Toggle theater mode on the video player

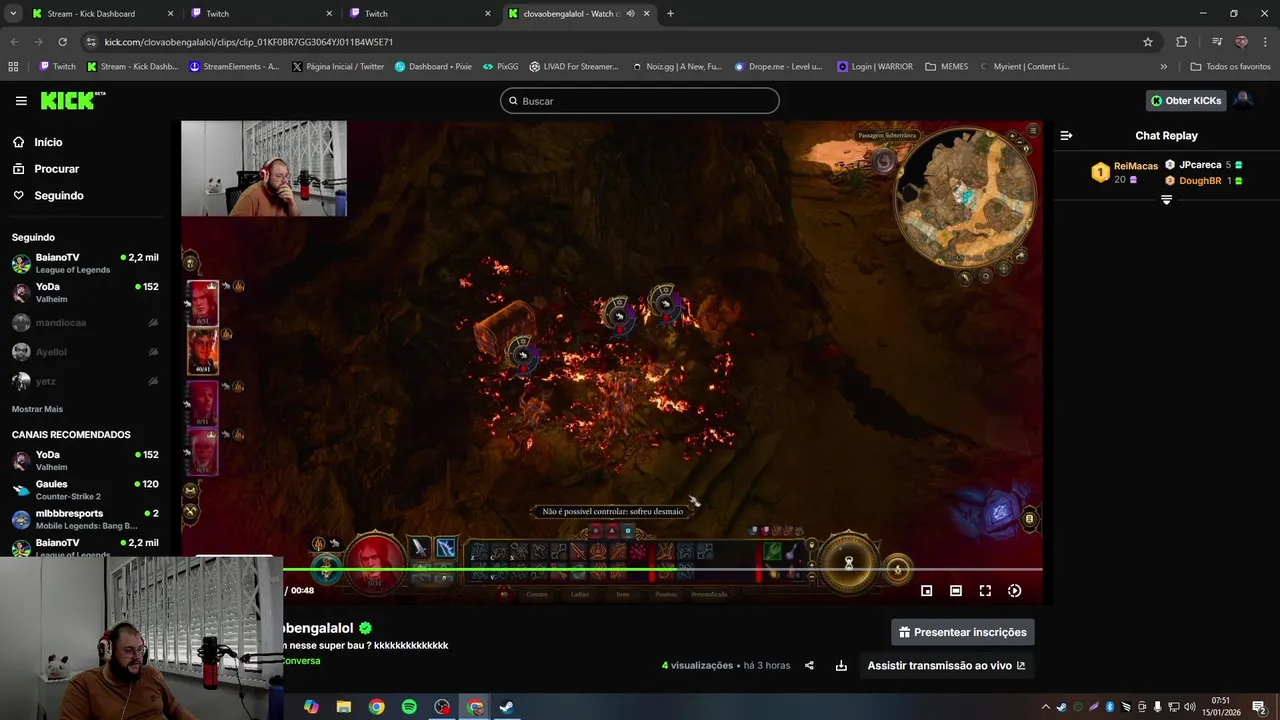click(x=956, y=591)
